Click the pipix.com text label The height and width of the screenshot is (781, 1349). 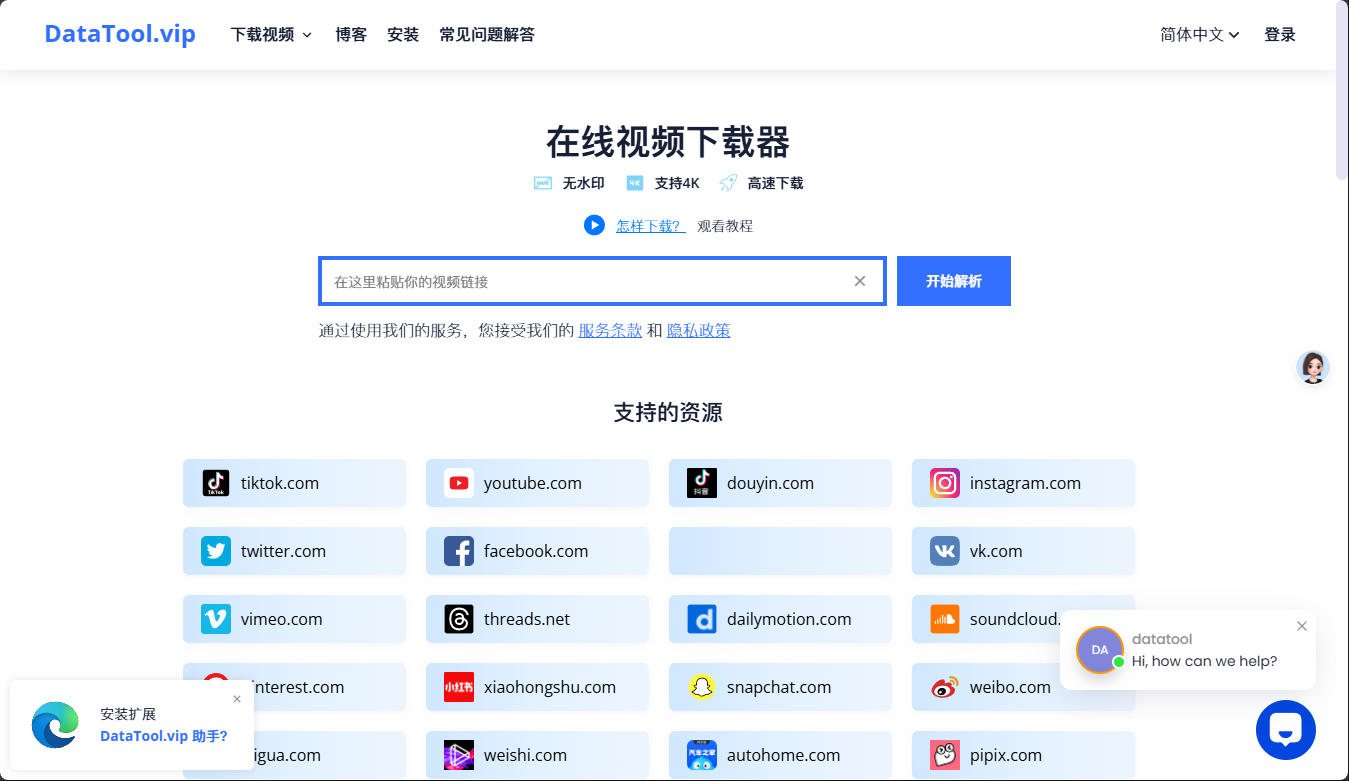(1006, 755)
